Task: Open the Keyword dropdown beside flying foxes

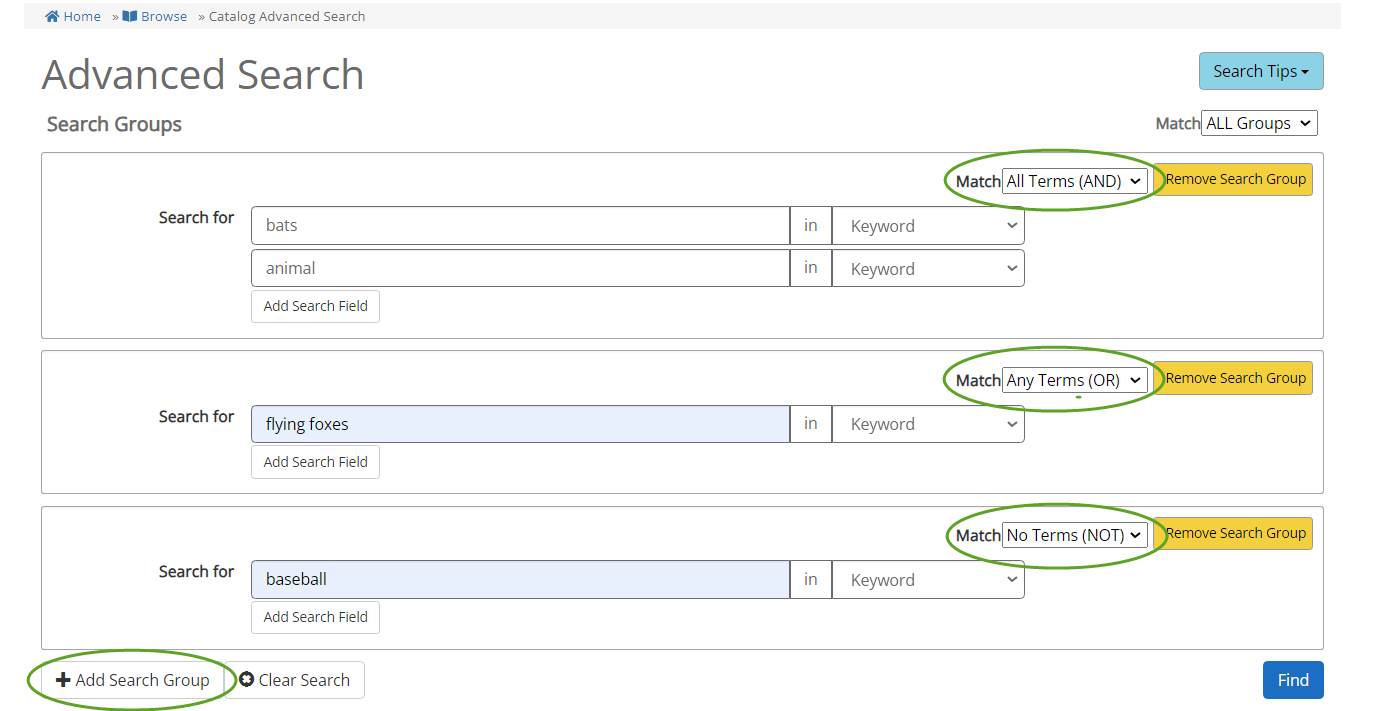Action: pyautogui.click(x=927, y=423)
